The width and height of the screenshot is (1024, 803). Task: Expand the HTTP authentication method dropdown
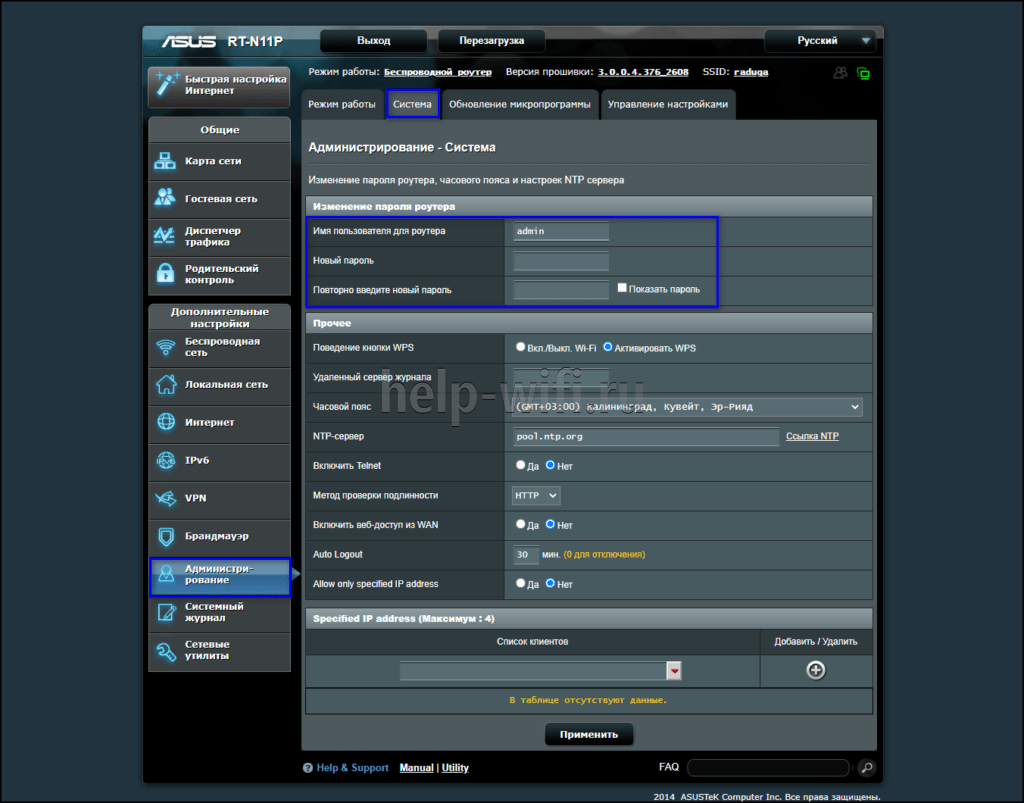[x=536, y=495]
